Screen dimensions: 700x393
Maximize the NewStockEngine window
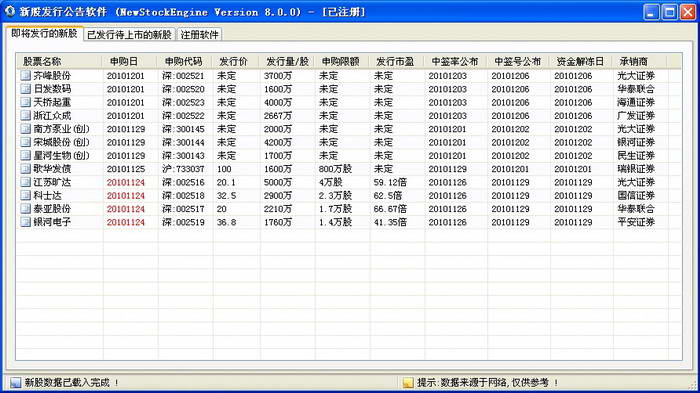point(669,12)
